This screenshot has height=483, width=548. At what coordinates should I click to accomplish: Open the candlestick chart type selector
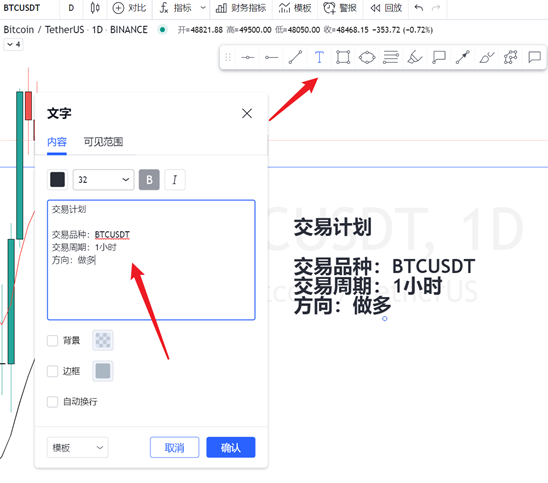pyautogui.click(x=95, y=8)
